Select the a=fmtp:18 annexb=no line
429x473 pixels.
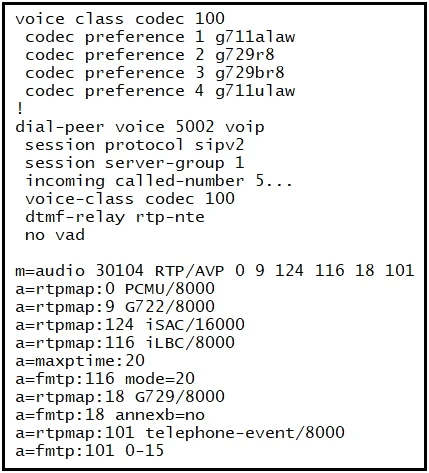pos(110,415)
